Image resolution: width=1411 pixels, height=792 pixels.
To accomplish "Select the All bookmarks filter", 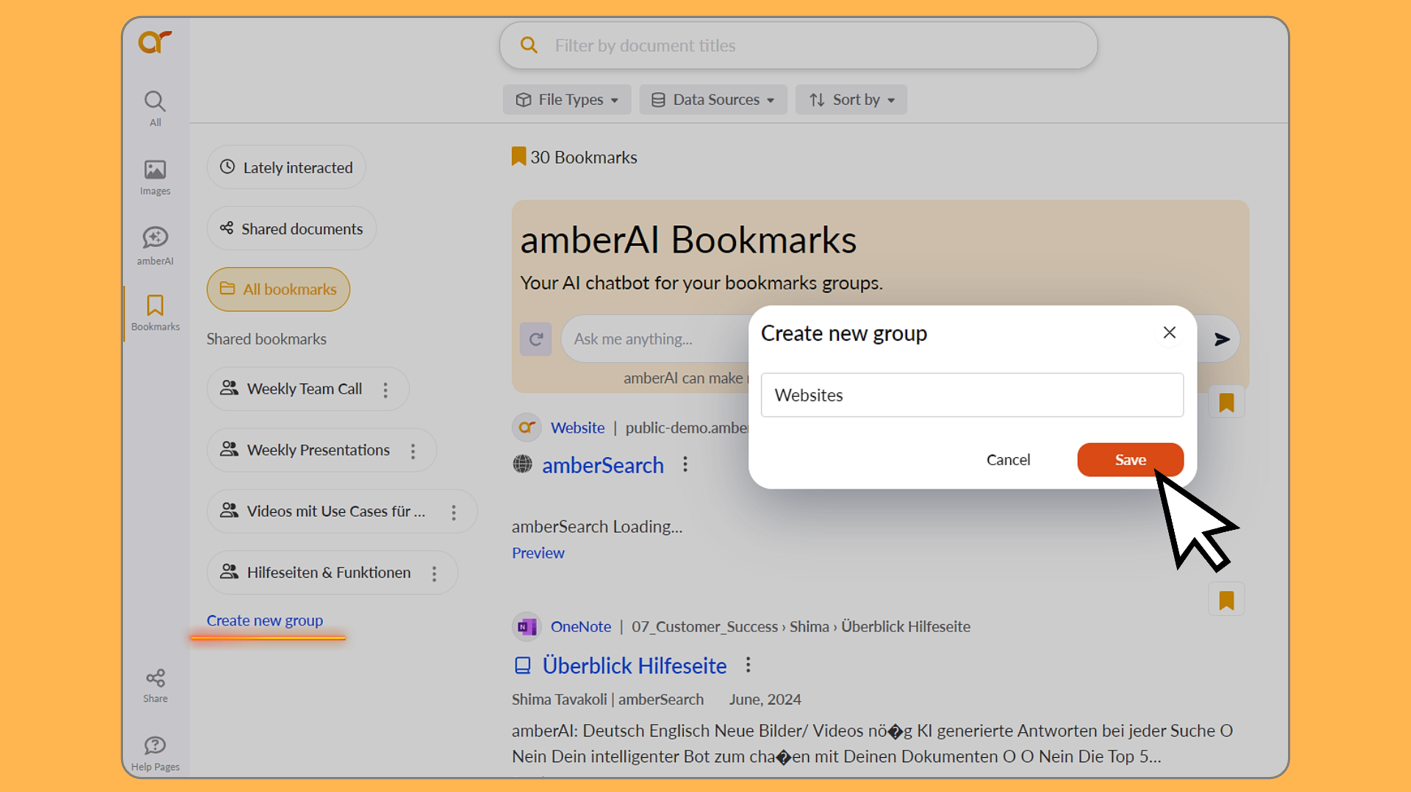I will [278, 289].
